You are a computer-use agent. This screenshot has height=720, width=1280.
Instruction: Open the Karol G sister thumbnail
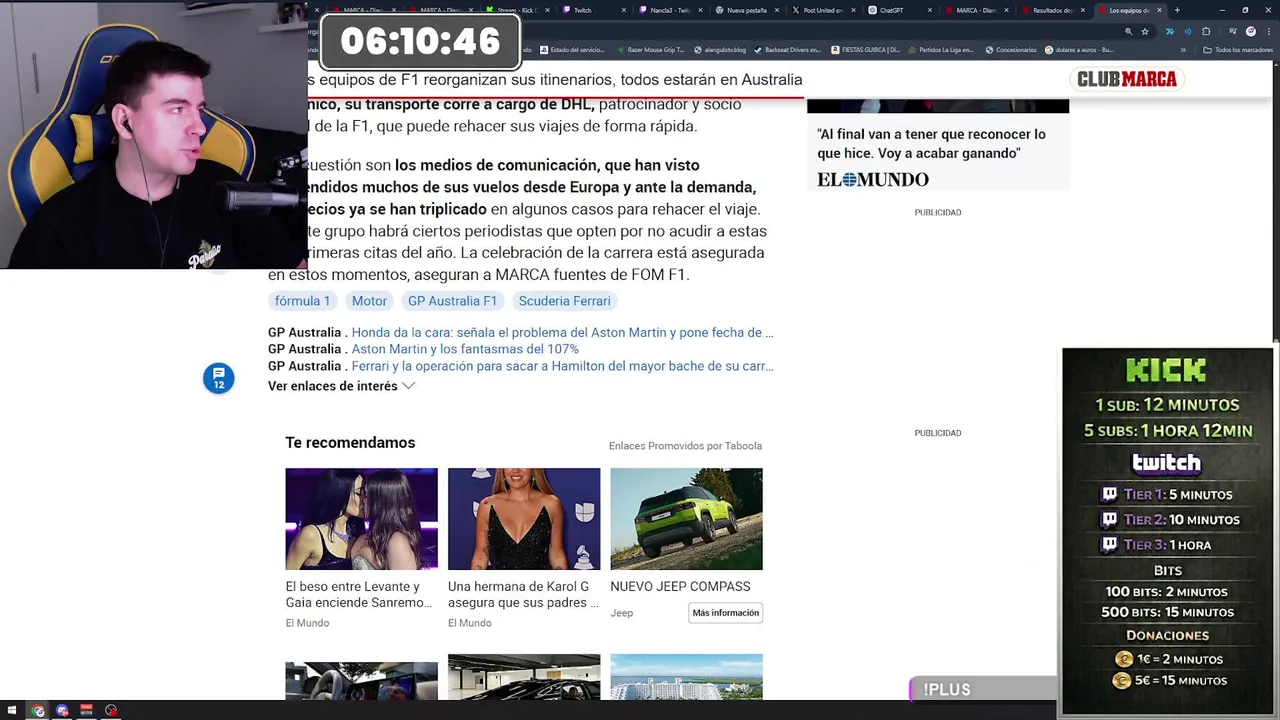524,519
